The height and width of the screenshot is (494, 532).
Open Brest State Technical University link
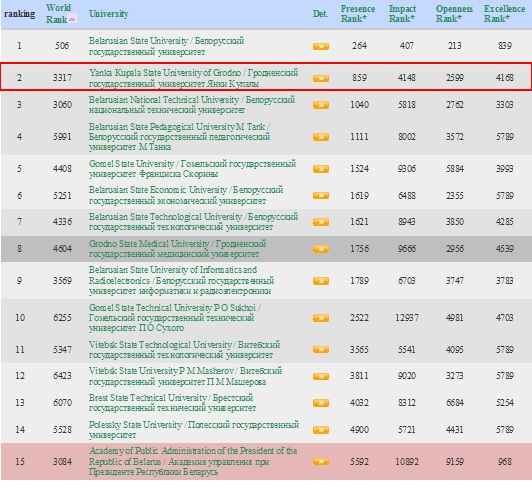point(172,403)
